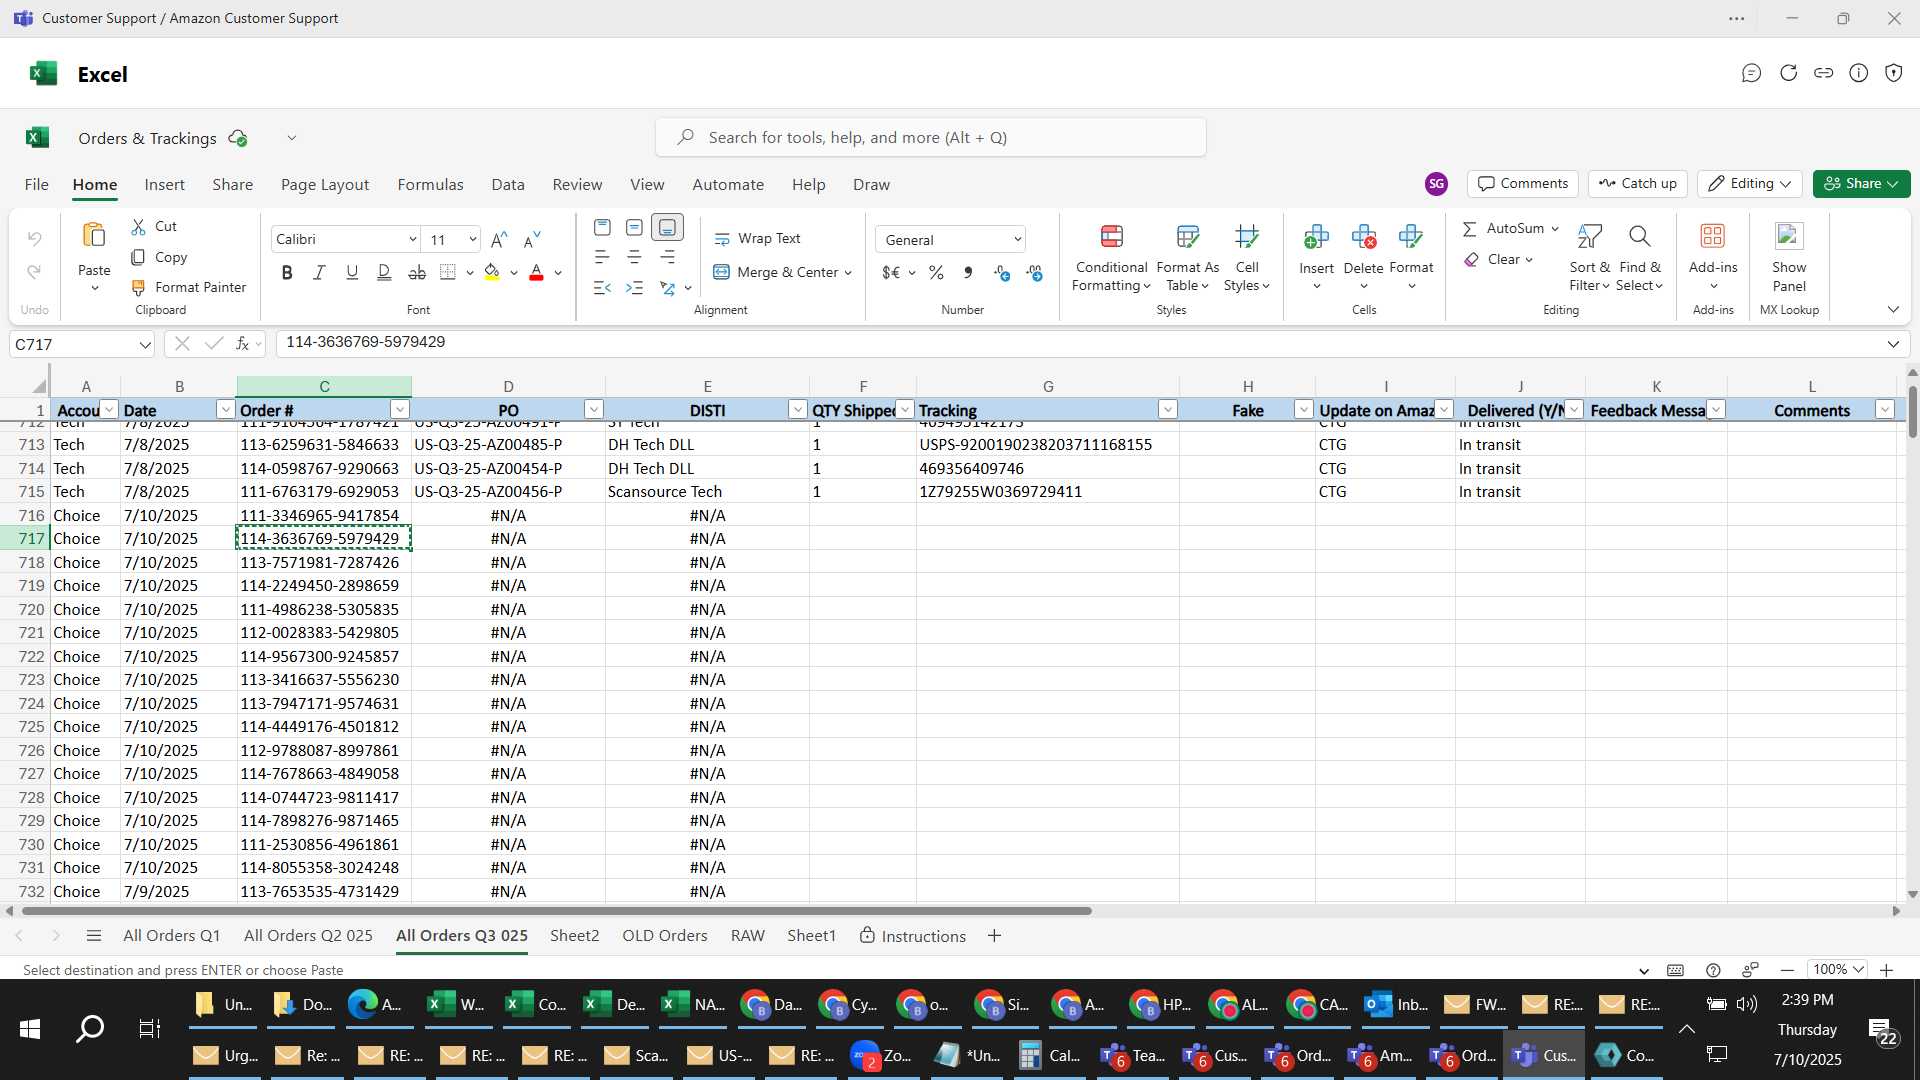Click Decrease Decimal icon
This screenshot has height=1080, width=1920.
click(x=1034, y=273)
